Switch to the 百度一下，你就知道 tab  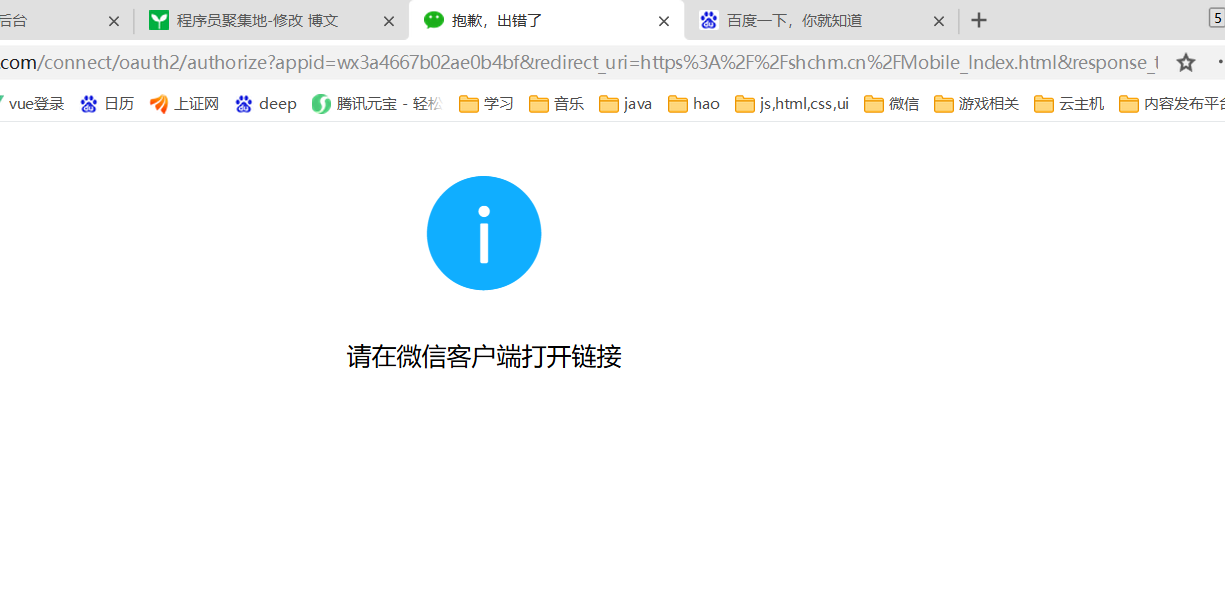coord(795,21)
